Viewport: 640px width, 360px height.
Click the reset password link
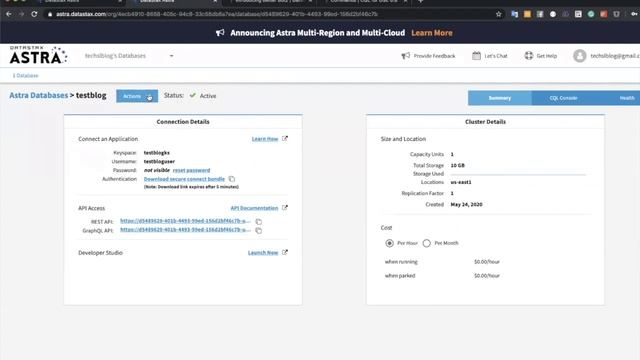point(191,170)
